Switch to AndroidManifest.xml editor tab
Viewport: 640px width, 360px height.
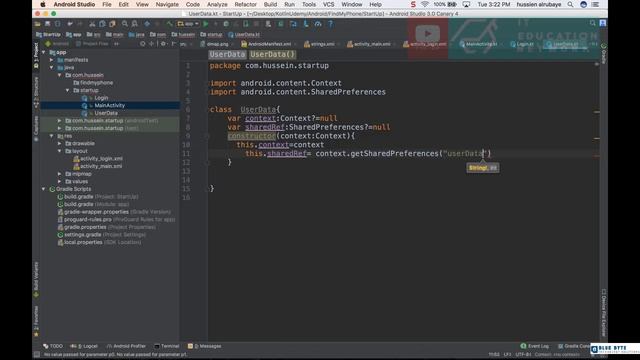pyautogui.click(x=267, y=44)
